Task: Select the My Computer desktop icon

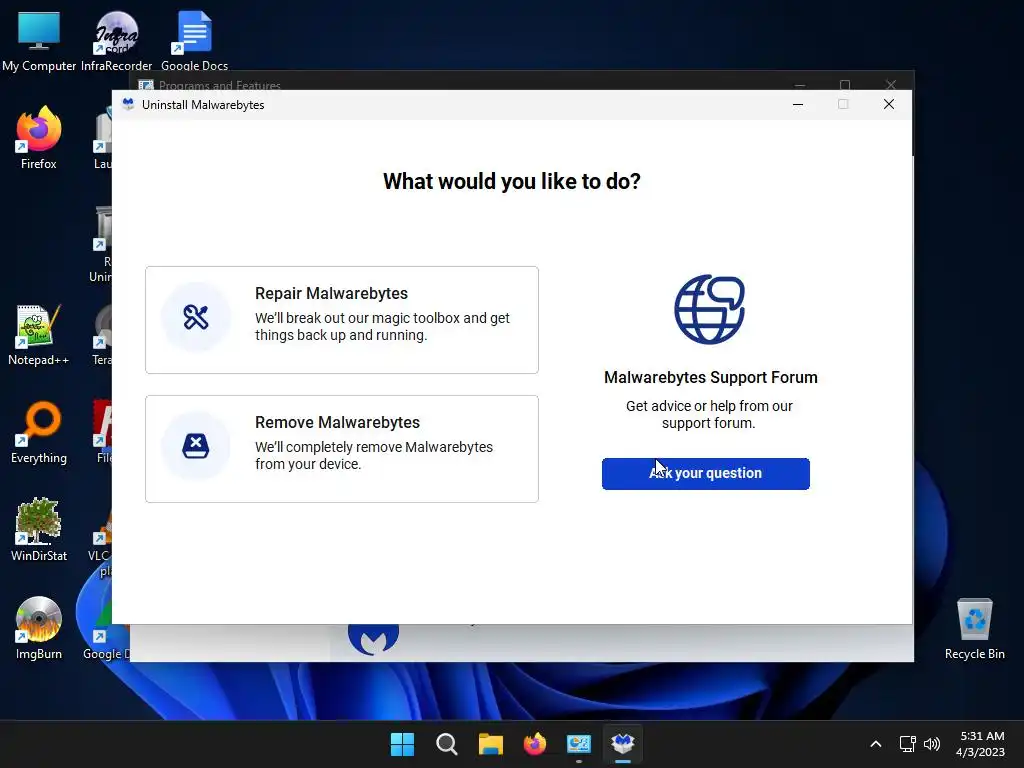Action: coord(39,41)
